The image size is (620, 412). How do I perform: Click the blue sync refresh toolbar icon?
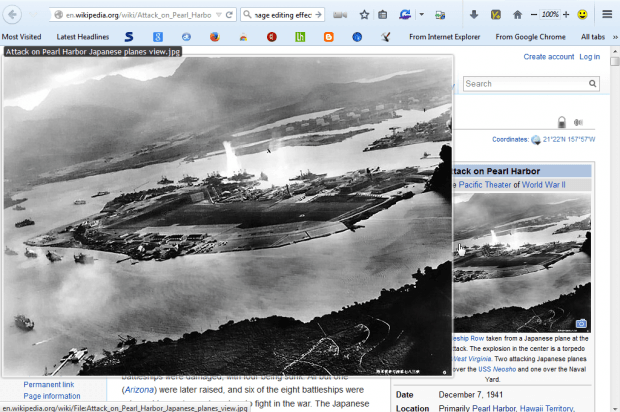(x=405, y=15)
